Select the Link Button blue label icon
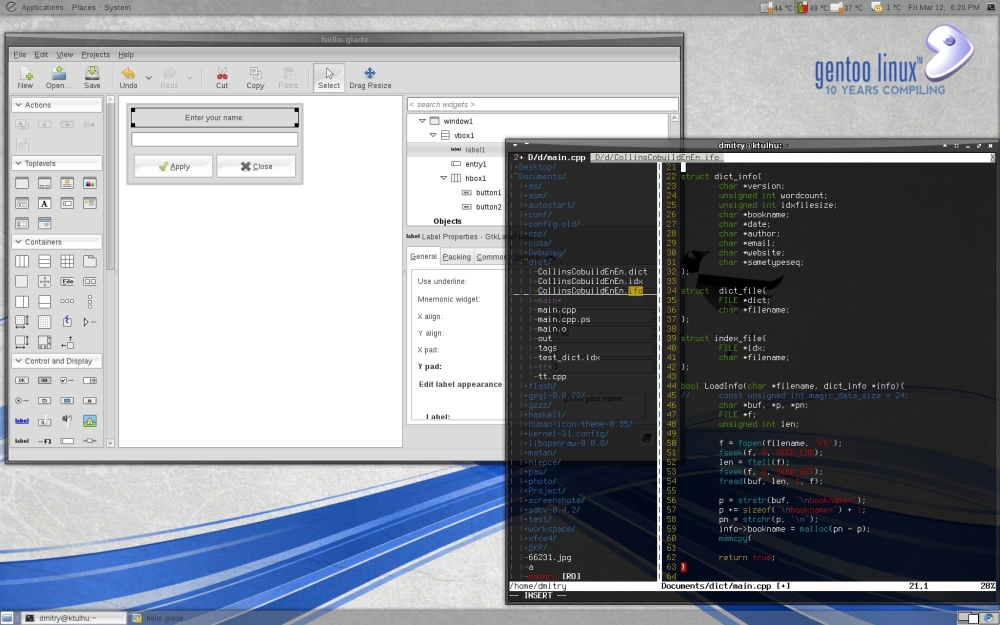This screenshot has width=1000, height=625. [22, 421]
